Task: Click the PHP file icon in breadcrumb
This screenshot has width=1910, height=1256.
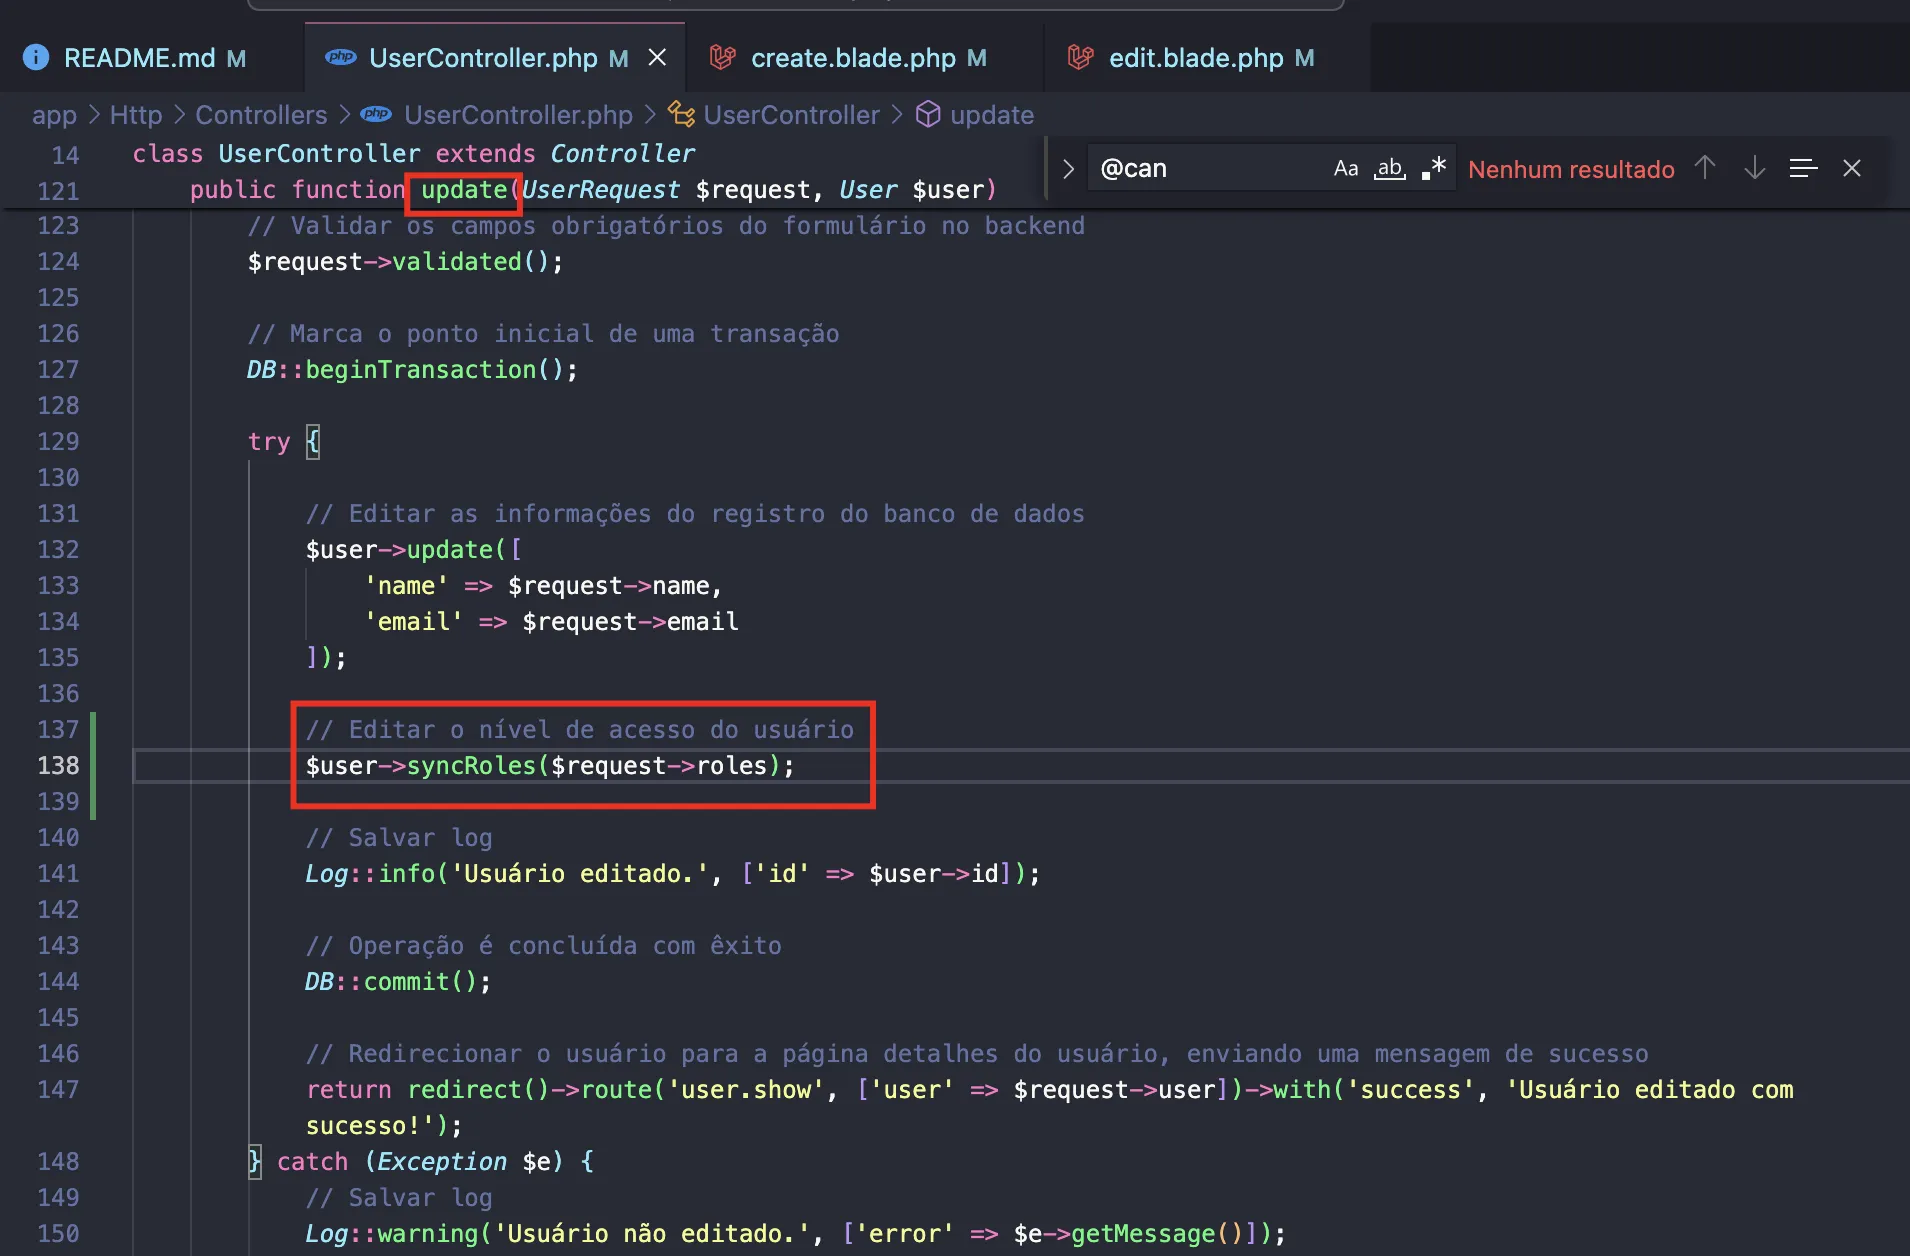Action: (376, 115)
